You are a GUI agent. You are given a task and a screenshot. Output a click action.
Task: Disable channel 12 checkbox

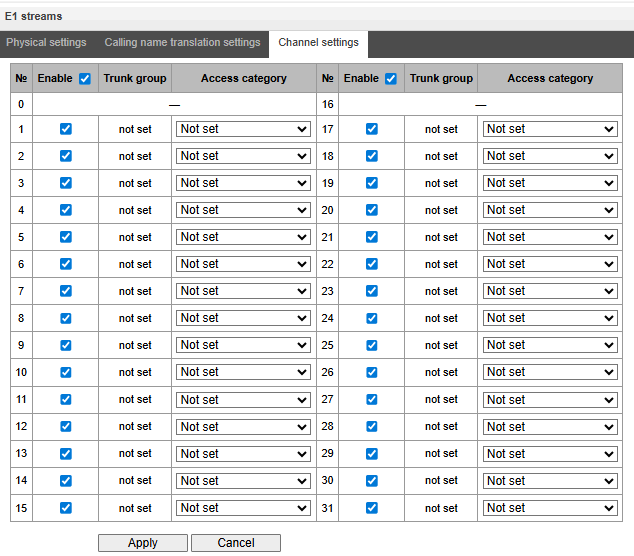pos(66,426)
